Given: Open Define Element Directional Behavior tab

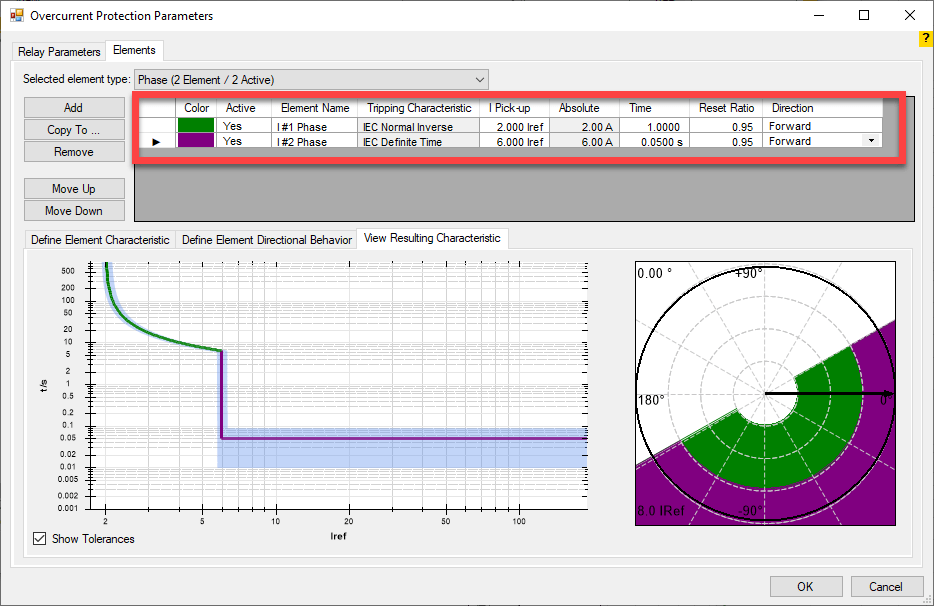Looking at the screenshot, I should click(x=266, y=239).
